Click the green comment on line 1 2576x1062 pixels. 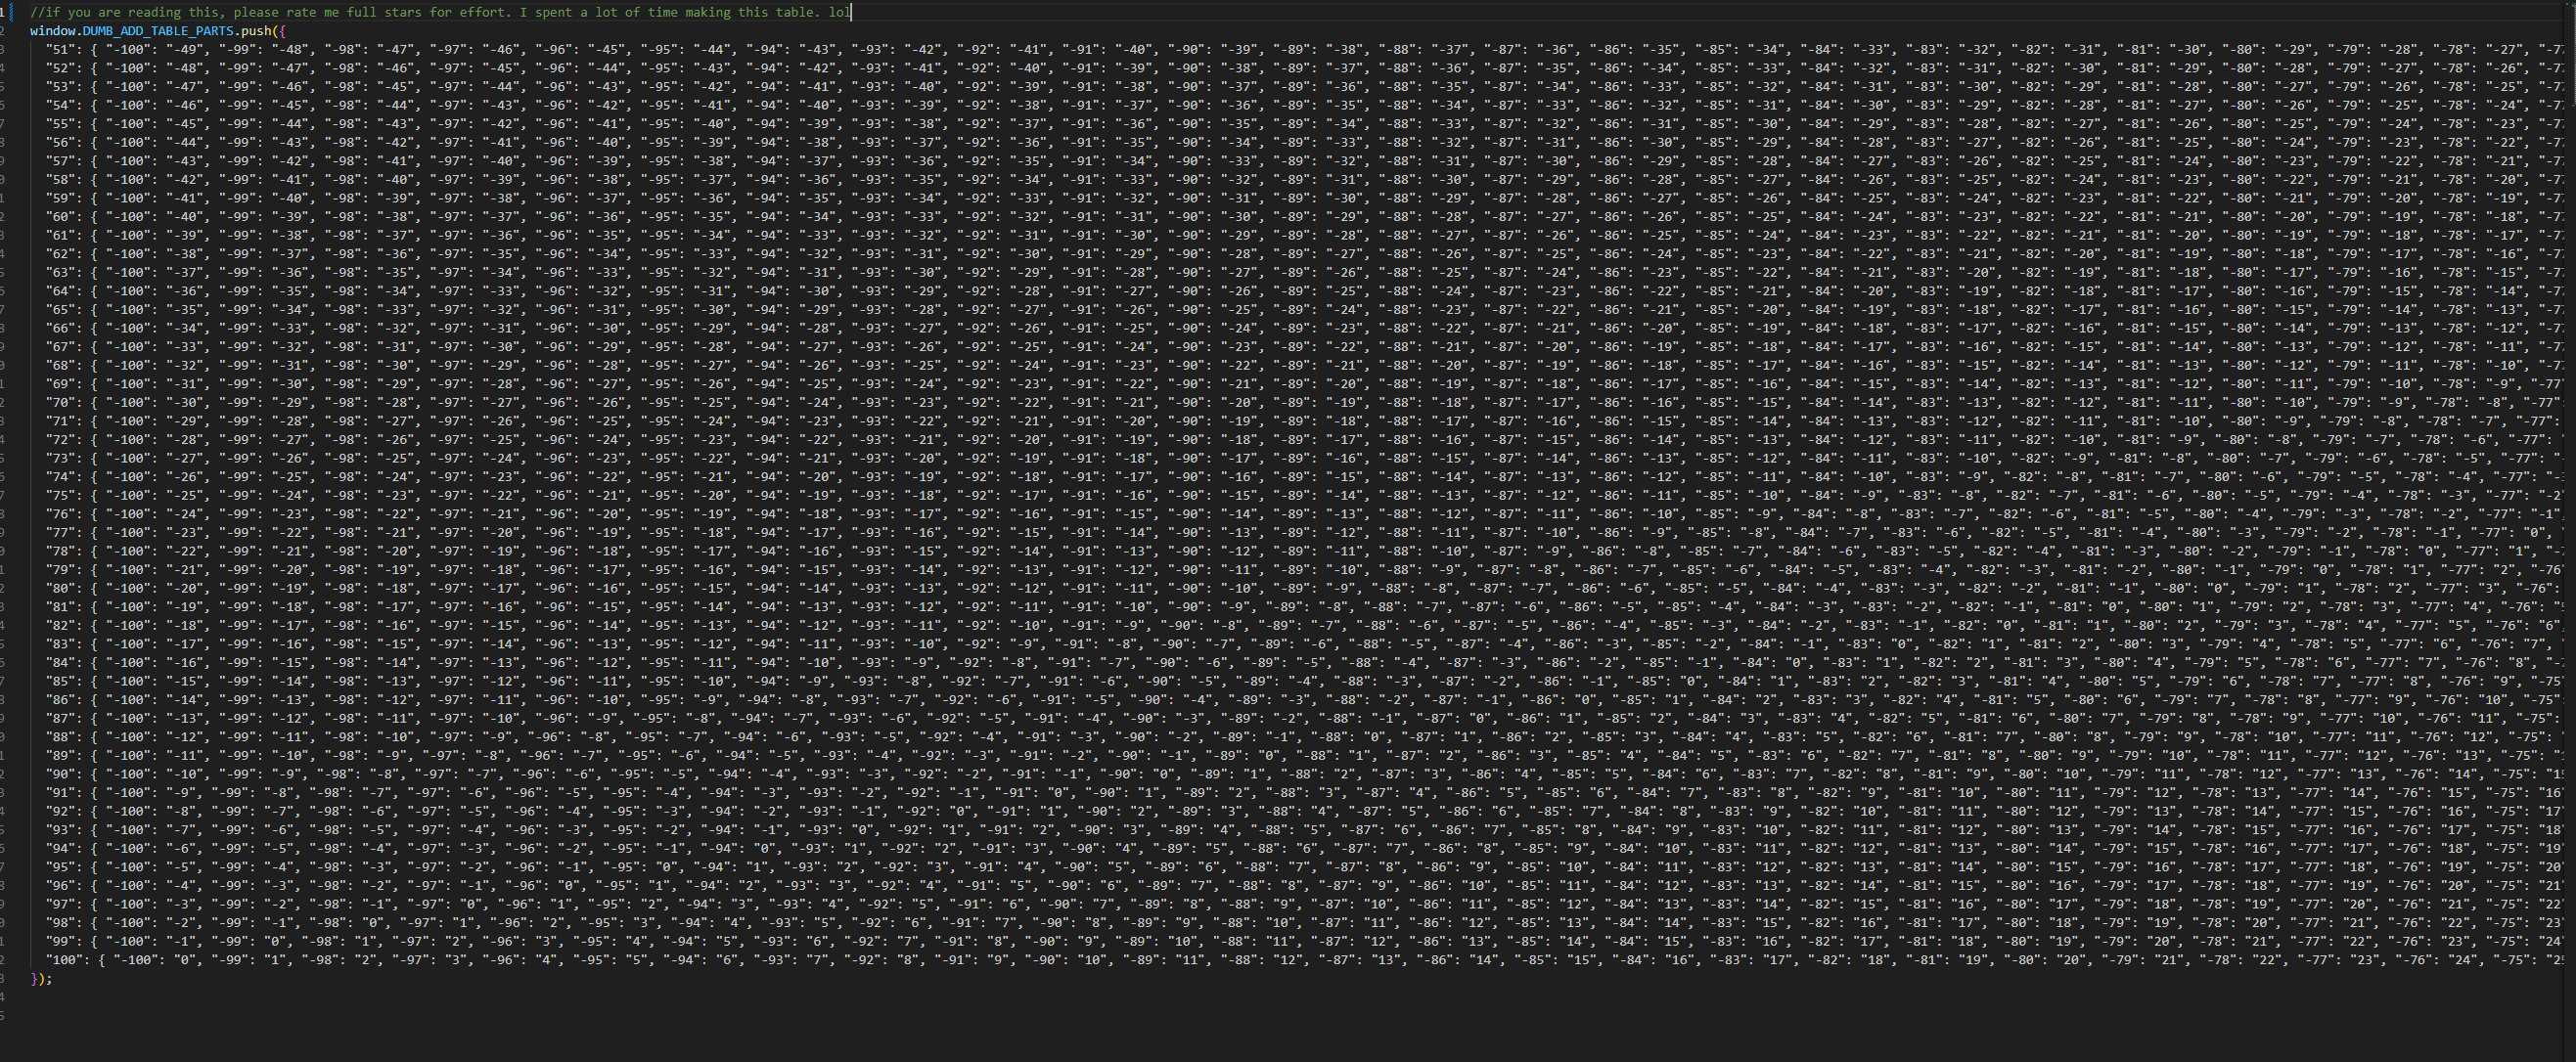pos(440,13)
